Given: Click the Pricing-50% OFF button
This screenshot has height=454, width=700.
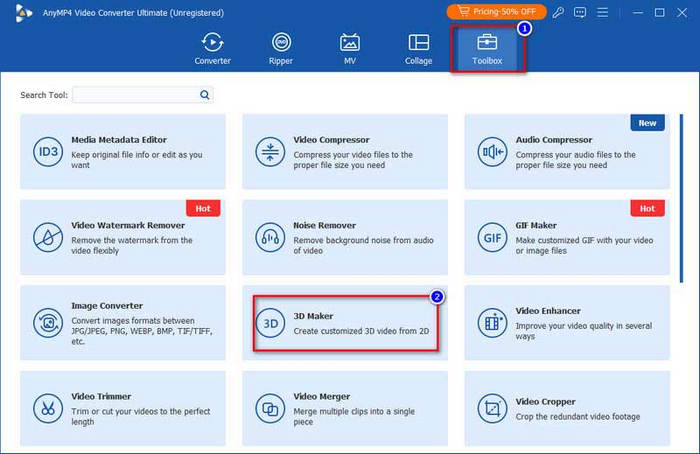Looking at the screenshot, I should [x=496, y=12].
